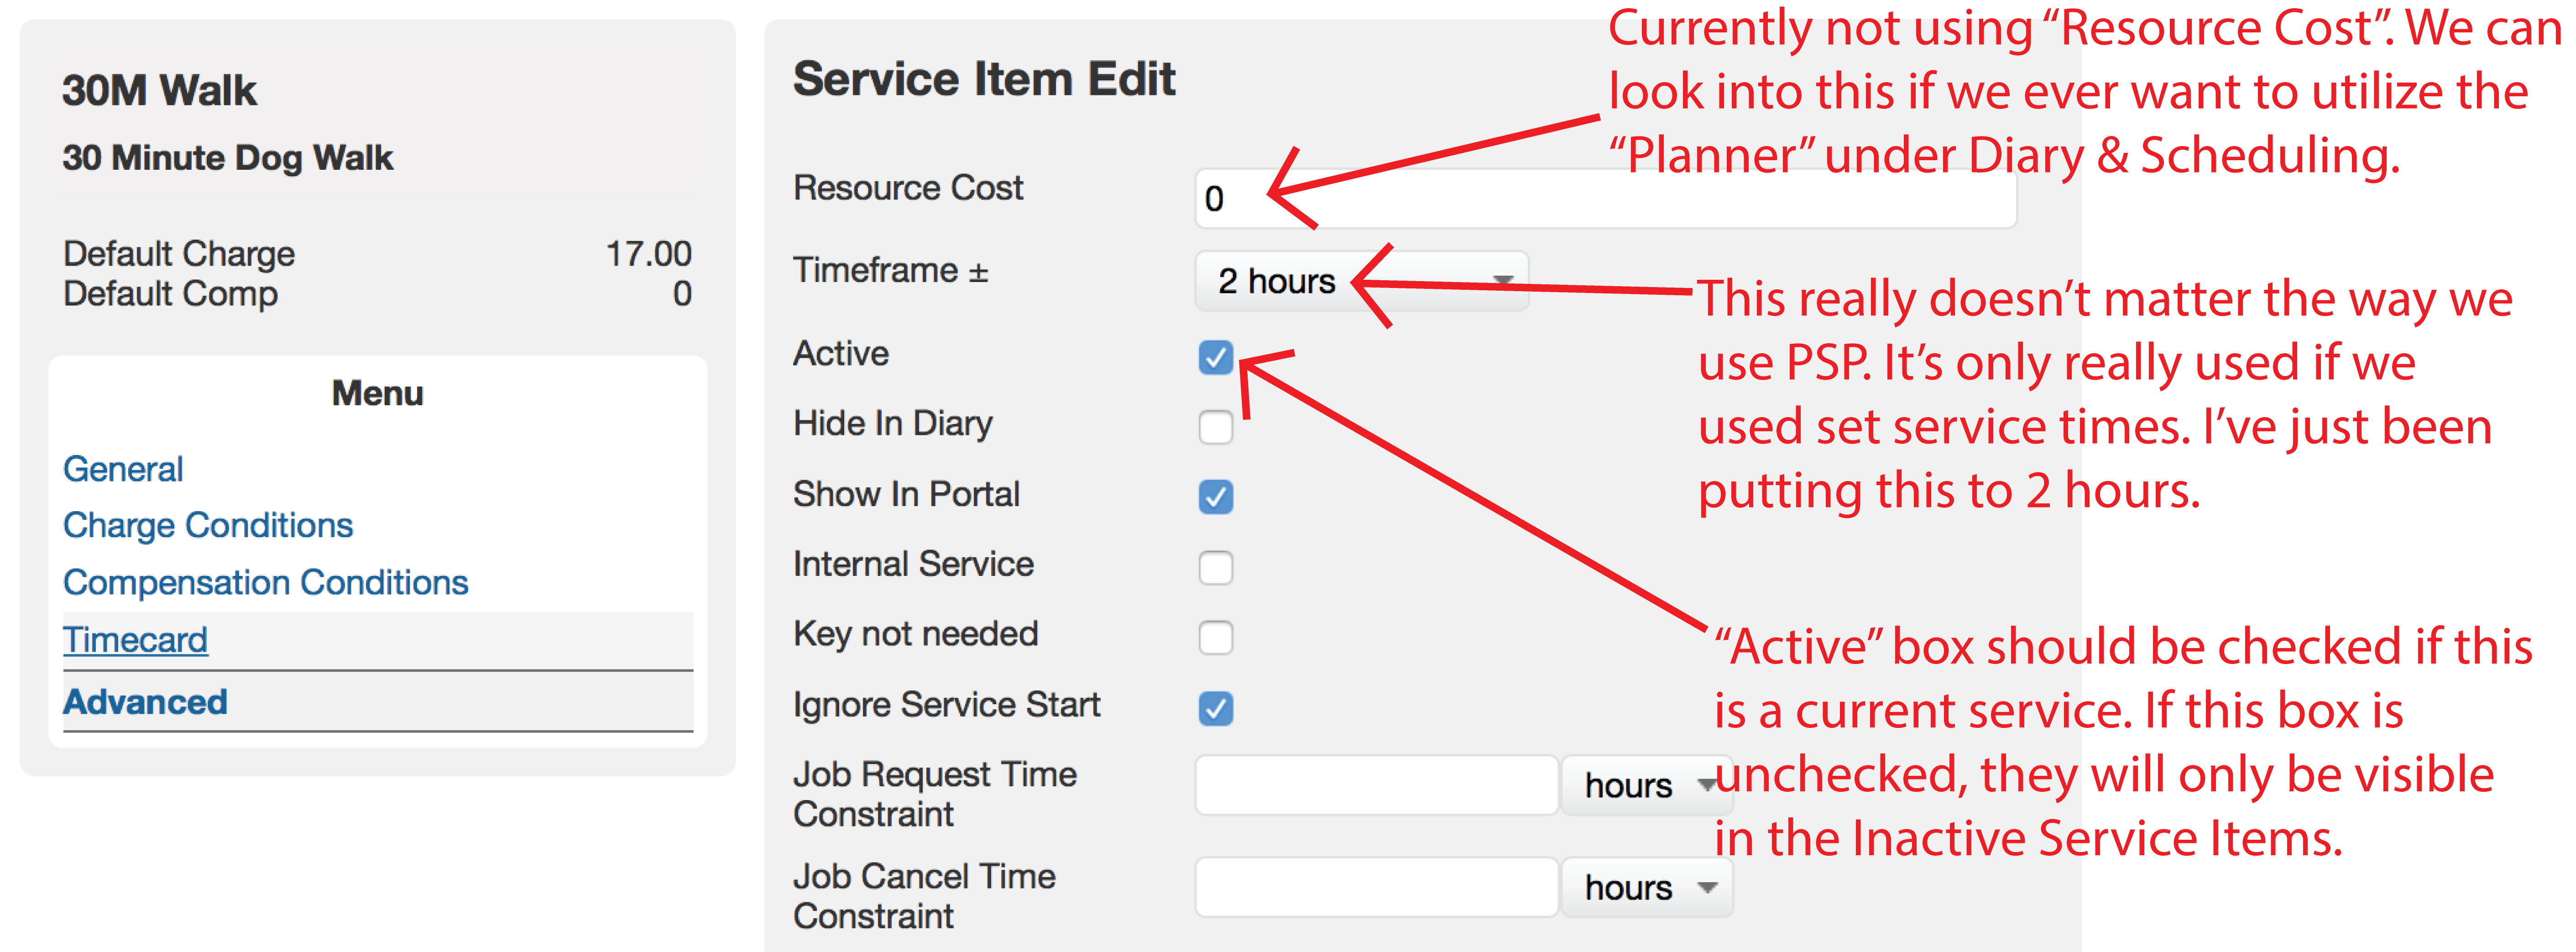Click the Active field label
The height and width of the screenshot is (952, 2576).
[841, 354]
